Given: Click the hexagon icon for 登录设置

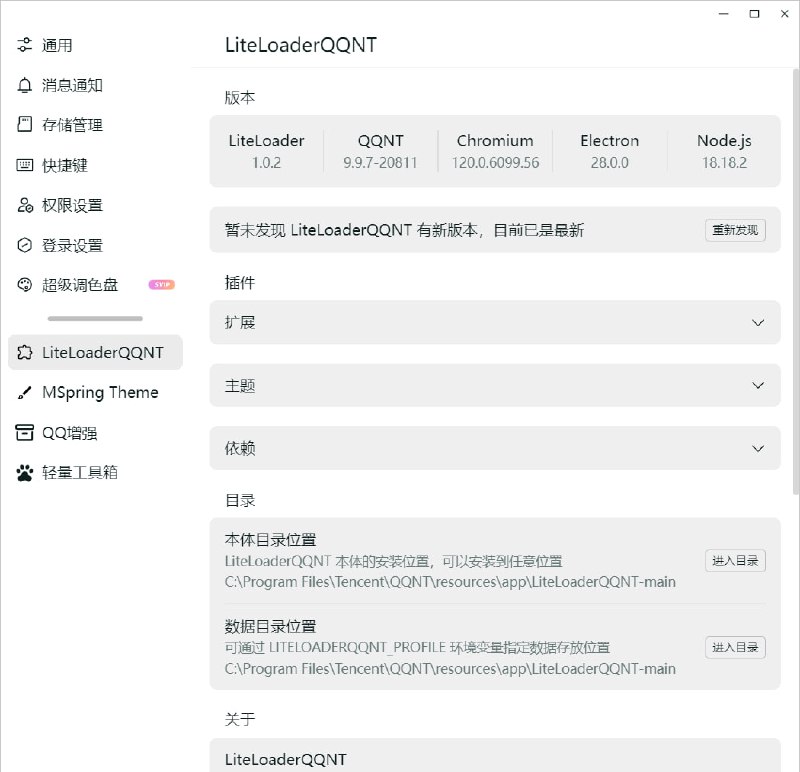Looking at the screenshot, I should pos(24,245).
